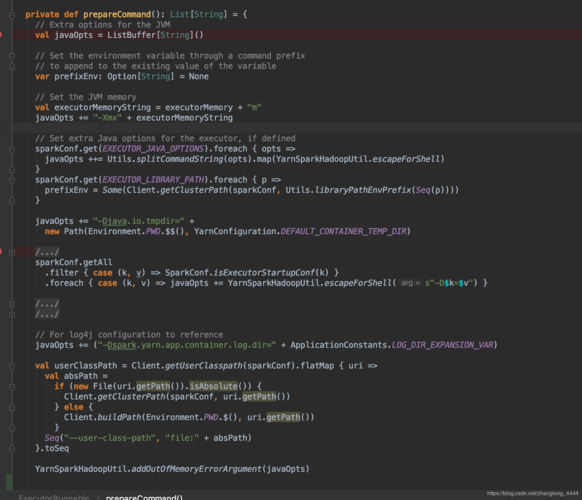Select ExecutorRunnable in the breadcrumb bar
Image resolution: width=582 pixels, height=500 pixels.
coord(54,497)
